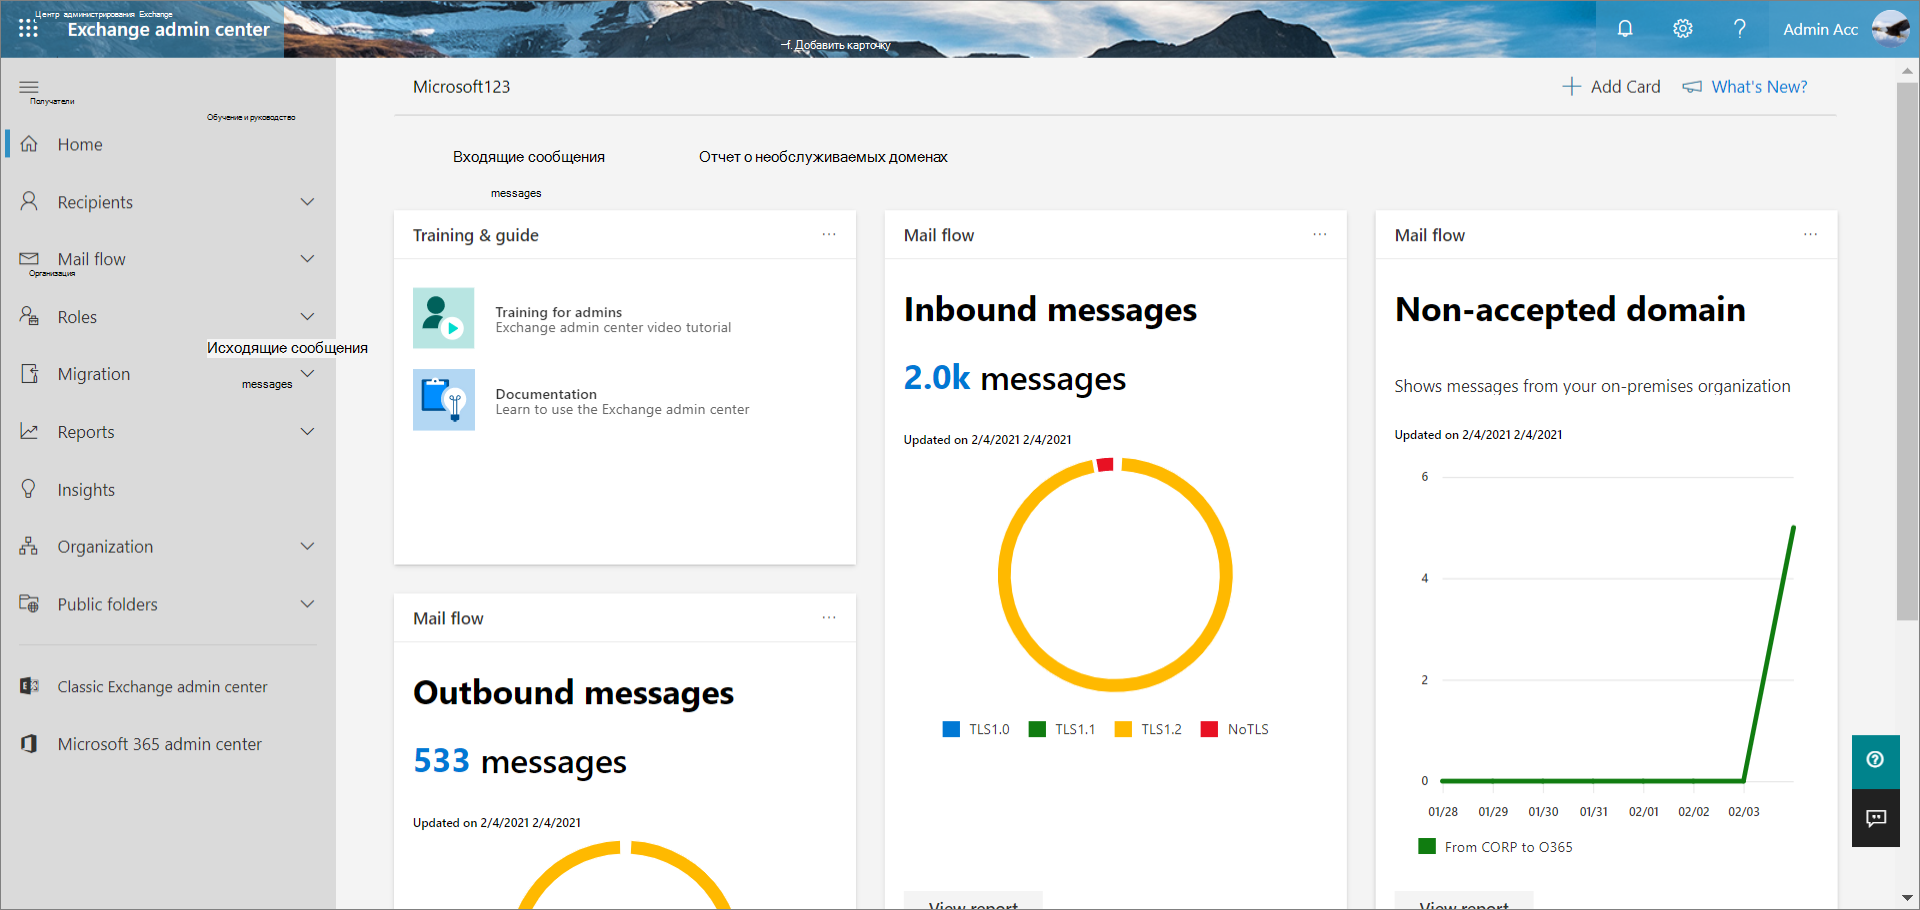The image size is (1920, 910).
Task: Open the floating help circle button
Action: [1876, 760]
